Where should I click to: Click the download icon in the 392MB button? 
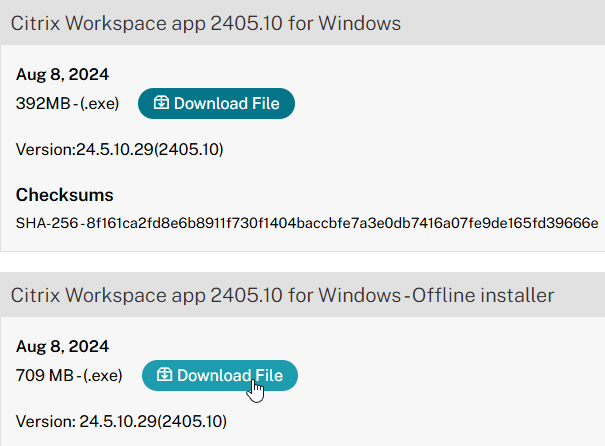[161, 103]
